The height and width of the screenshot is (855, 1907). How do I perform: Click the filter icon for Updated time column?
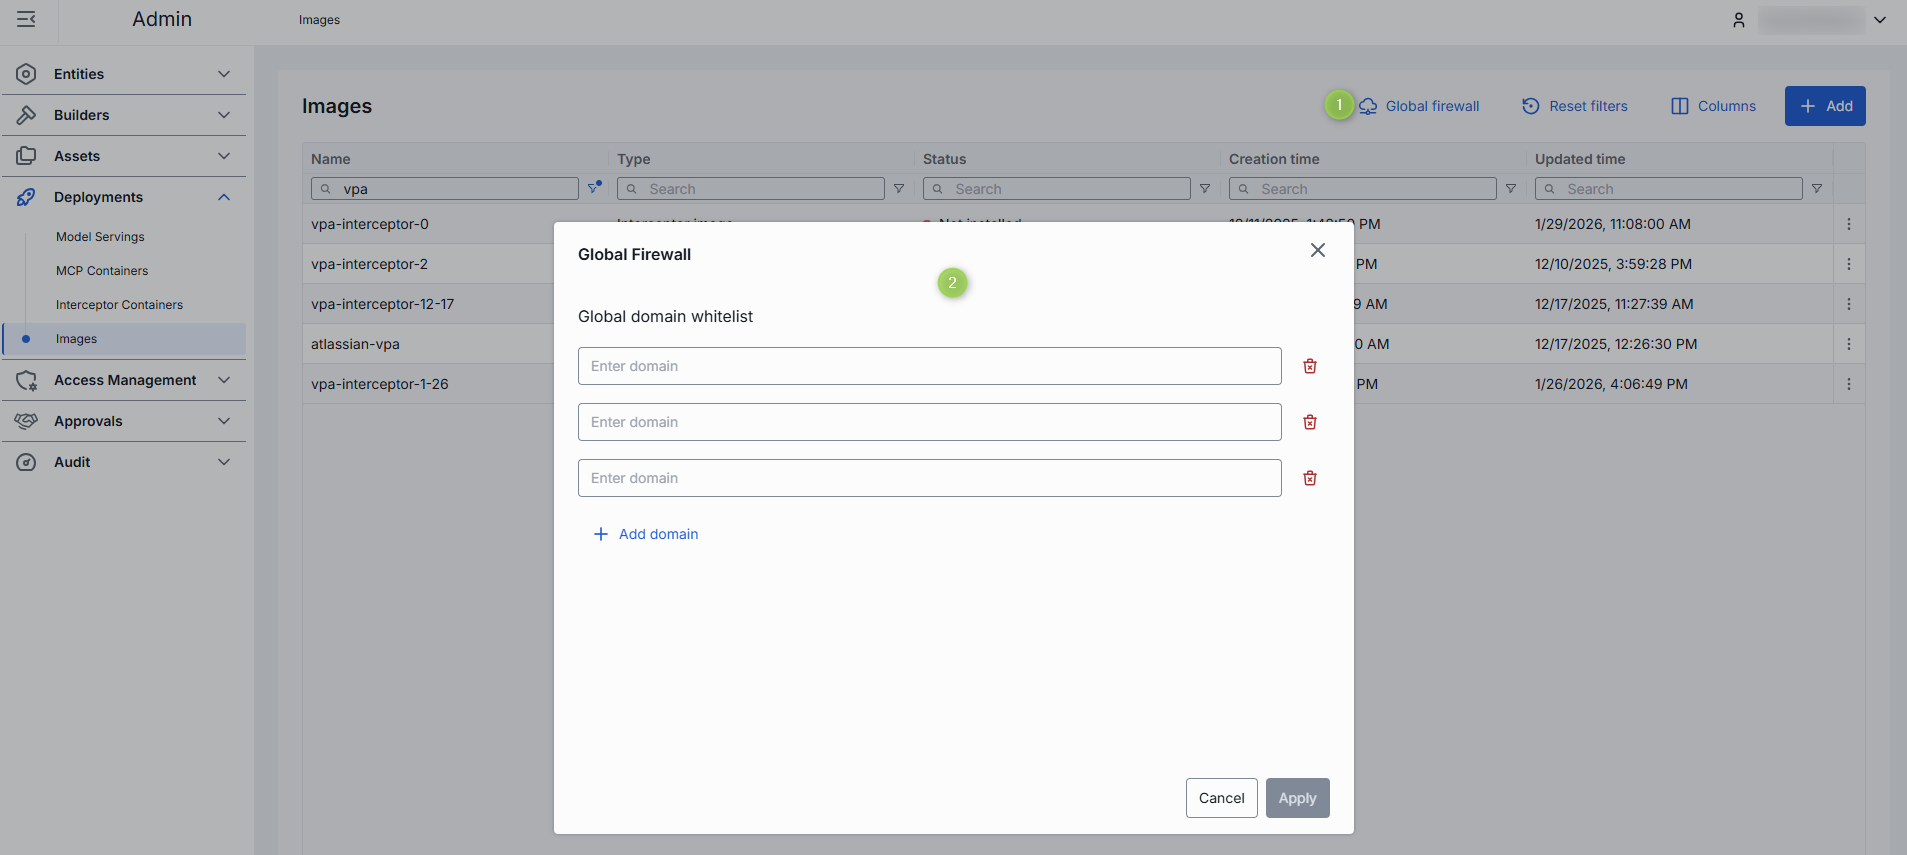(1817, 189)
